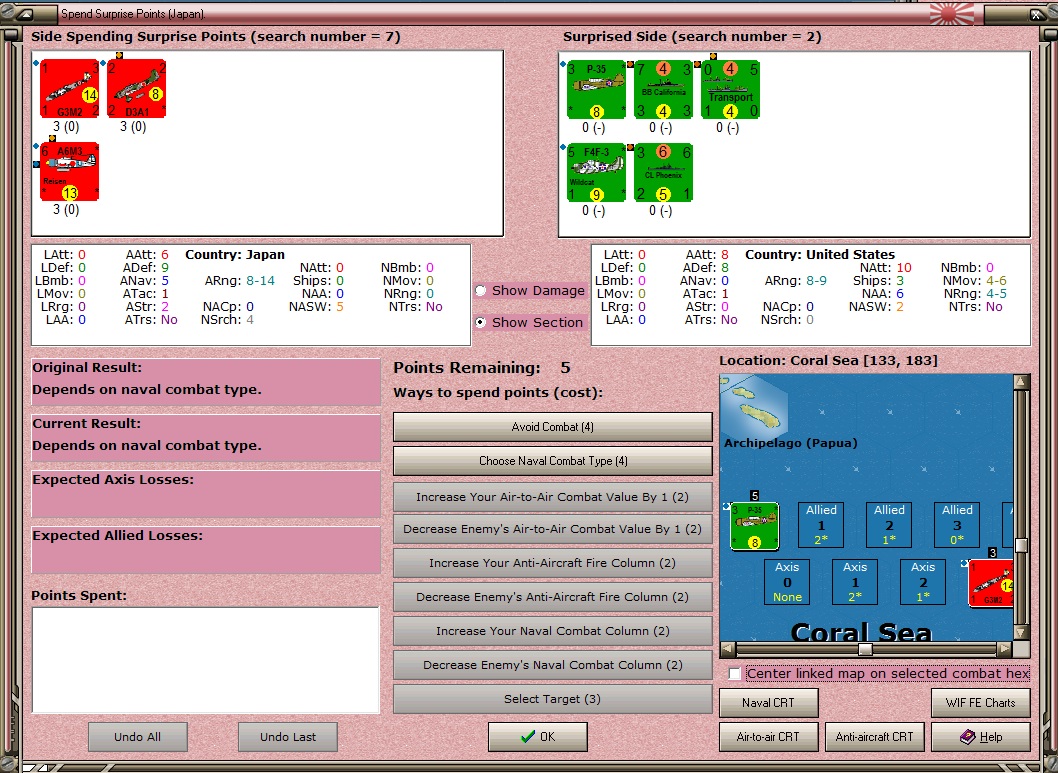Screen dimensions: 1058x773
Task: Close the Spend Surprise Points window
Action: [x=1036, y=13]
